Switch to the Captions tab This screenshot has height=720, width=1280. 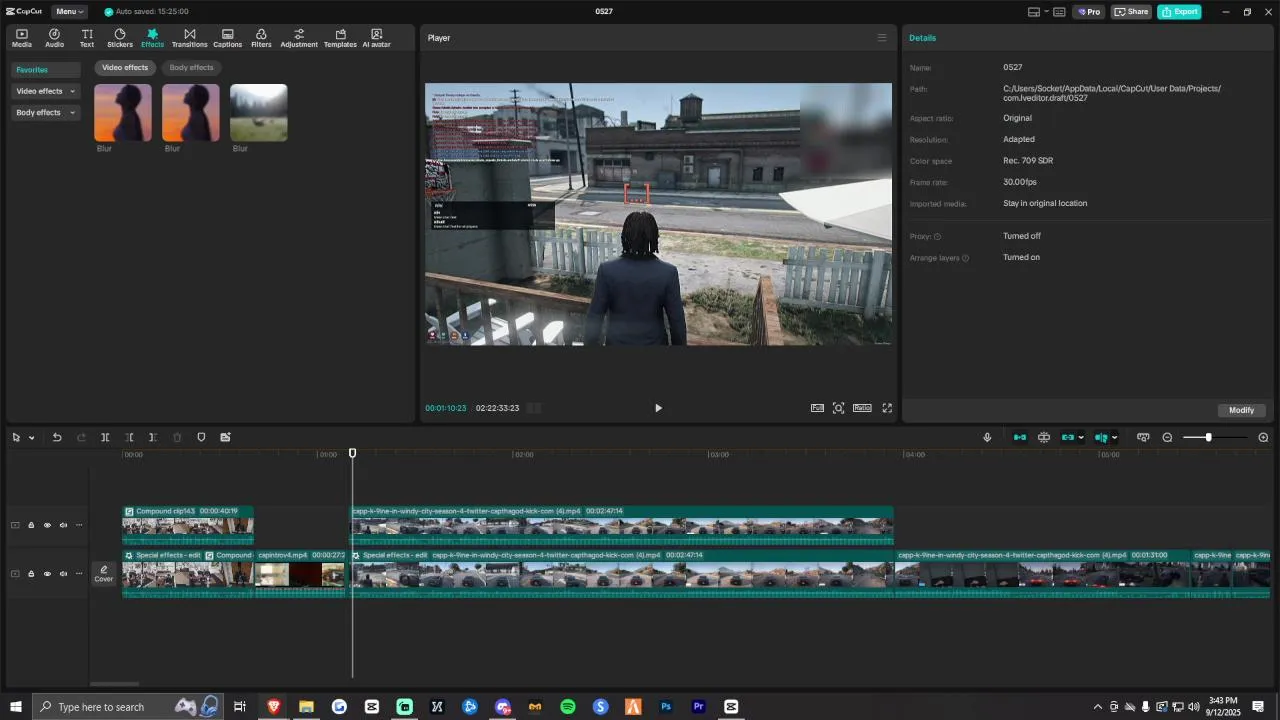tap(228, 38)
